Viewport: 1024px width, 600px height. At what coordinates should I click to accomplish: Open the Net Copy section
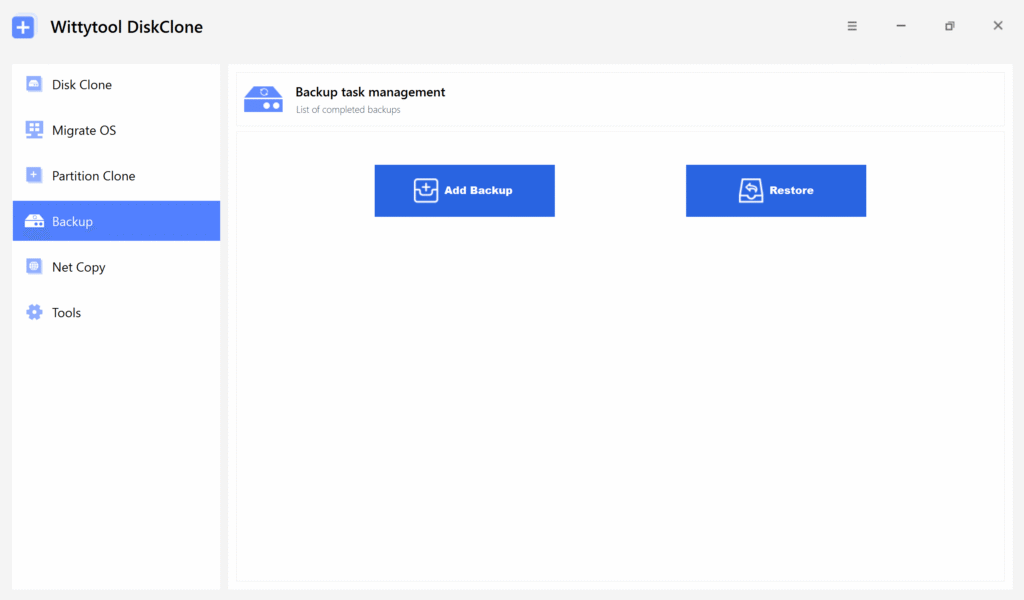click(x=116, y=266)
